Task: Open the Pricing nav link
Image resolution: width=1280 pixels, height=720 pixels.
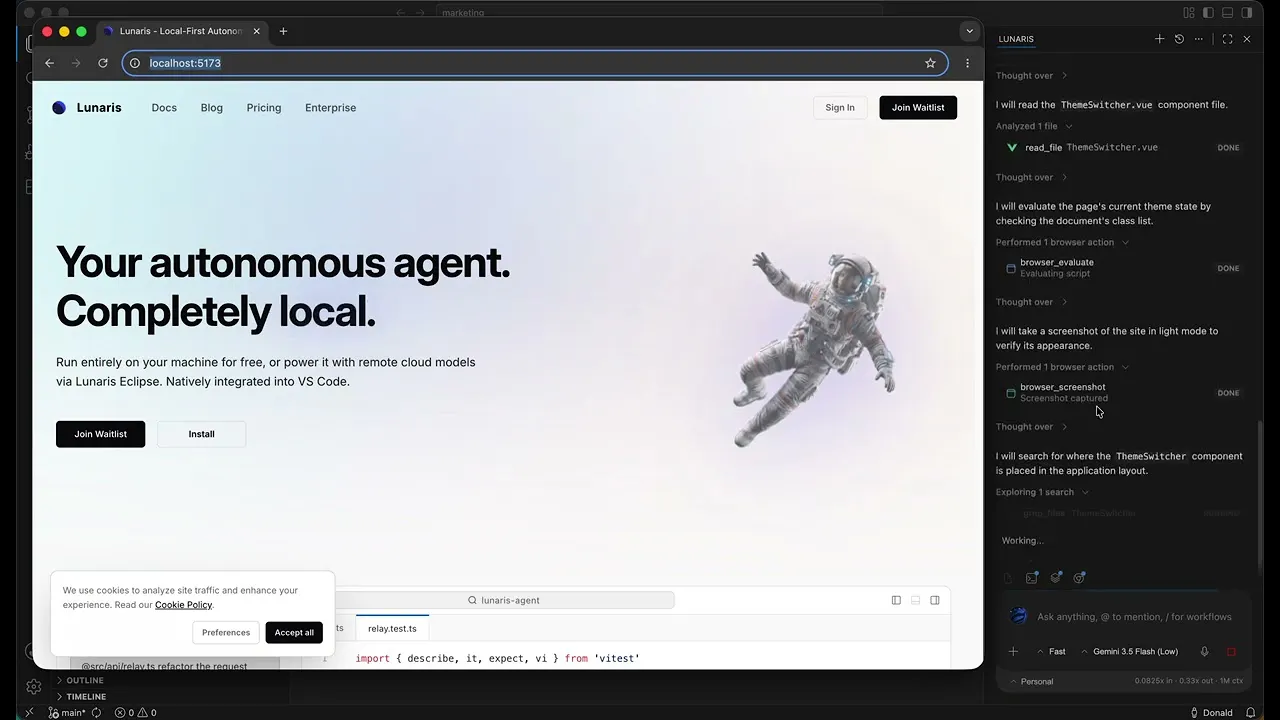Action: [x=264, y=108]
